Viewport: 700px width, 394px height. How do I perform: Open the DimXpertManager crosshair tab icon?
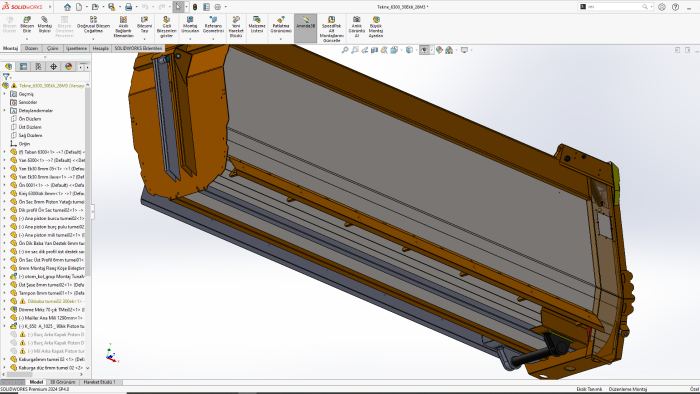point(54,66)
